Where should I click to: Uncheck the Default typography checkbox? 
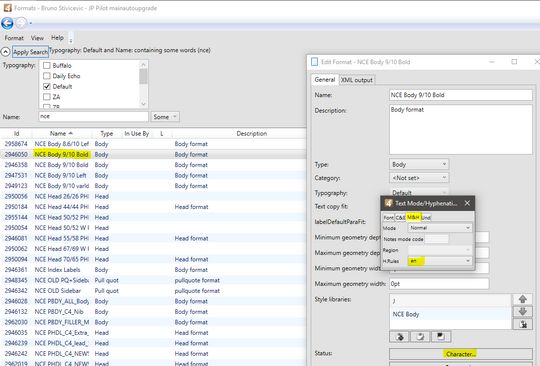(47, 86)
